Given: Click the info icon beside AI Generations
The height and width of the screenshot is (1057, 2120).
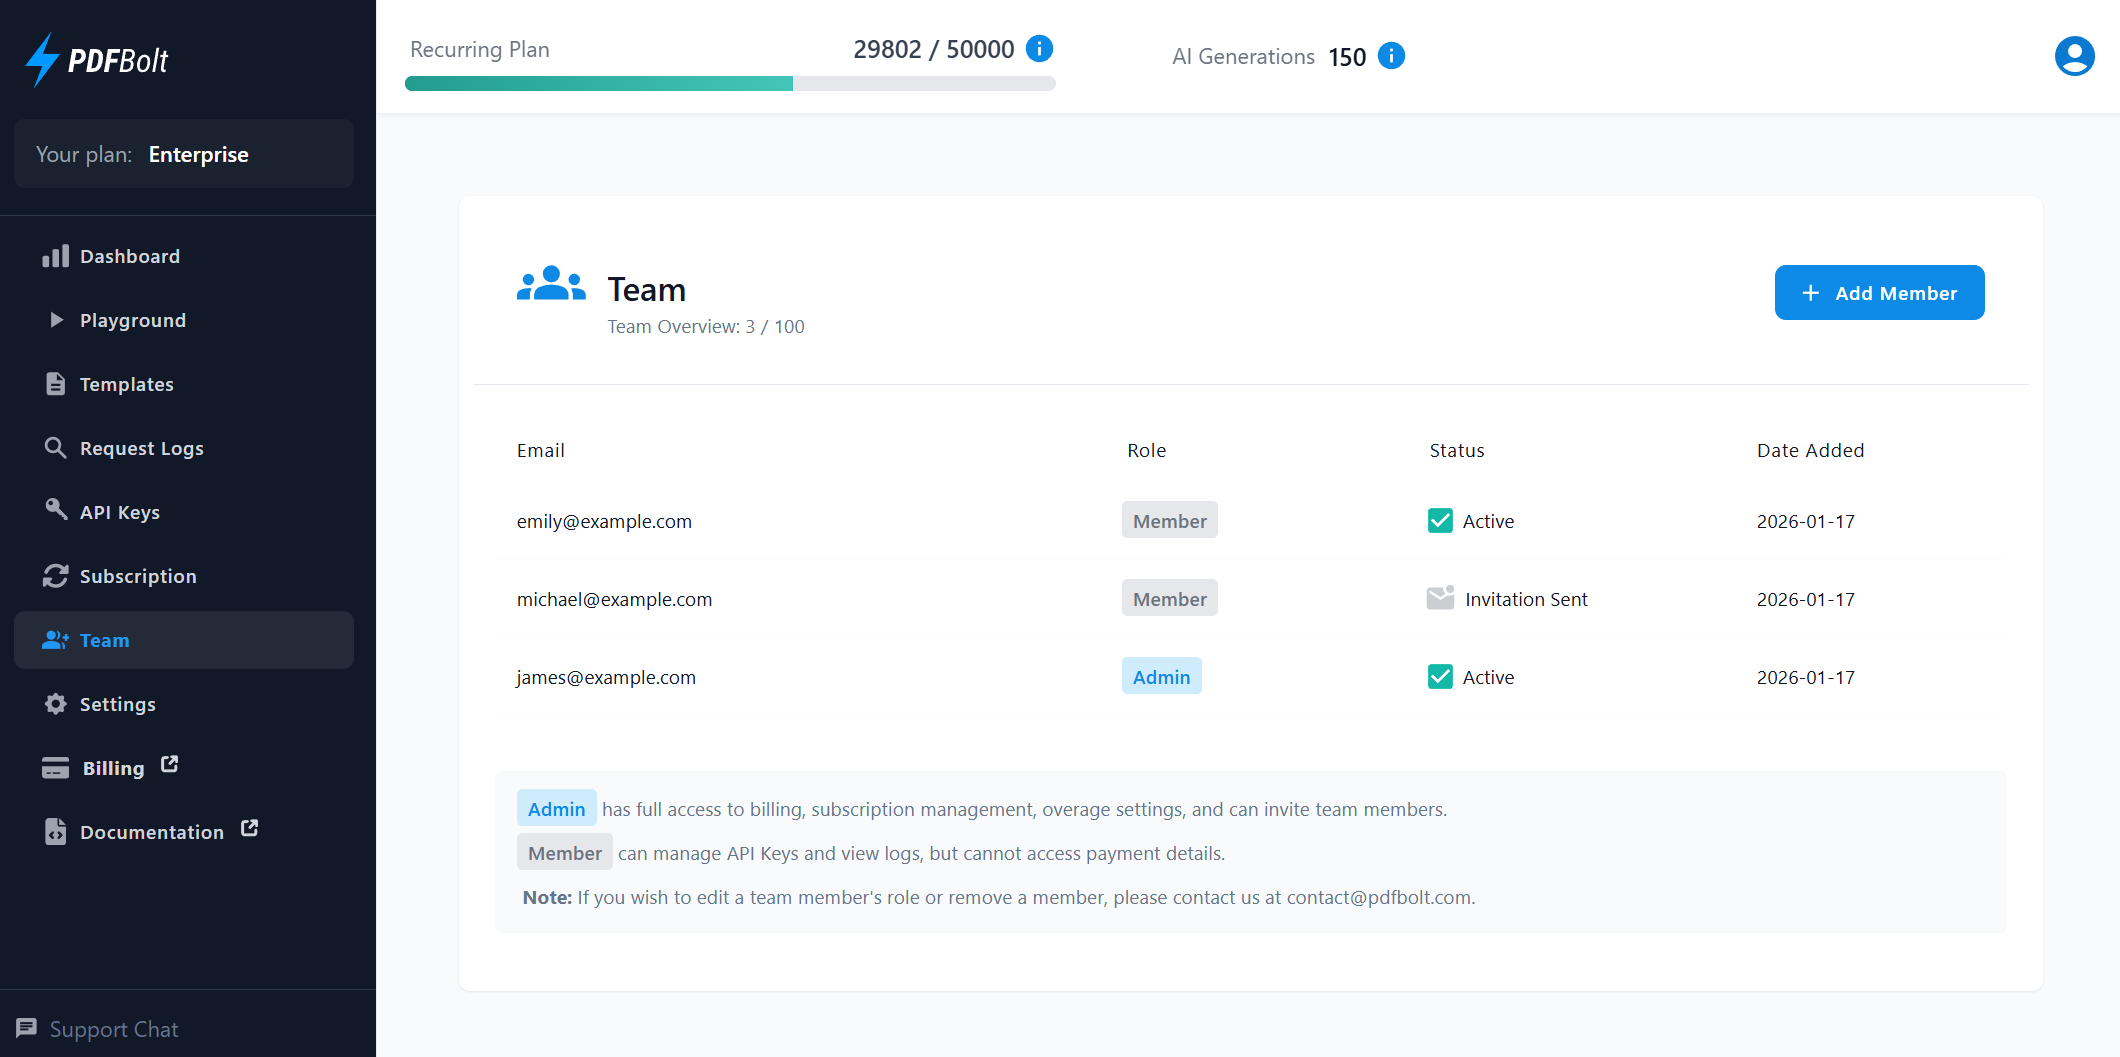Looking at the screenshot, I should coord(1391,56).
